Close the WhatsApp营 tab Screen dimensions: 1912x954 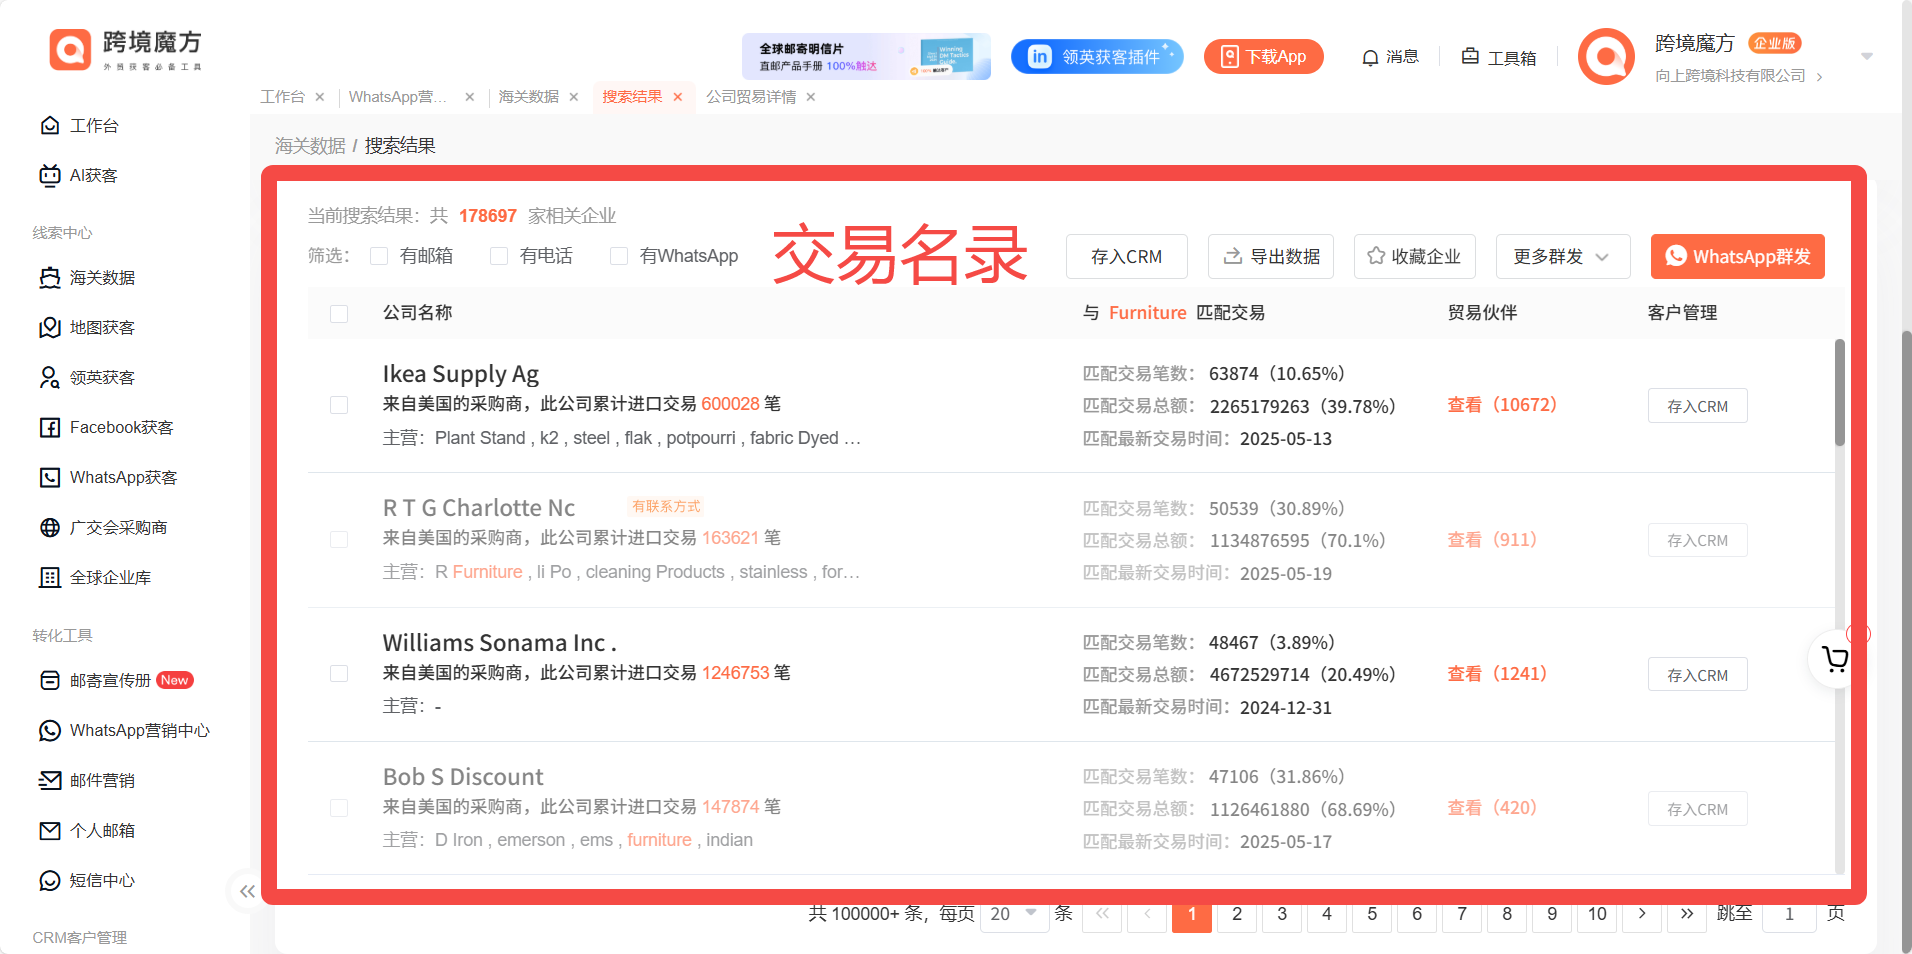[x=470, y=97]
